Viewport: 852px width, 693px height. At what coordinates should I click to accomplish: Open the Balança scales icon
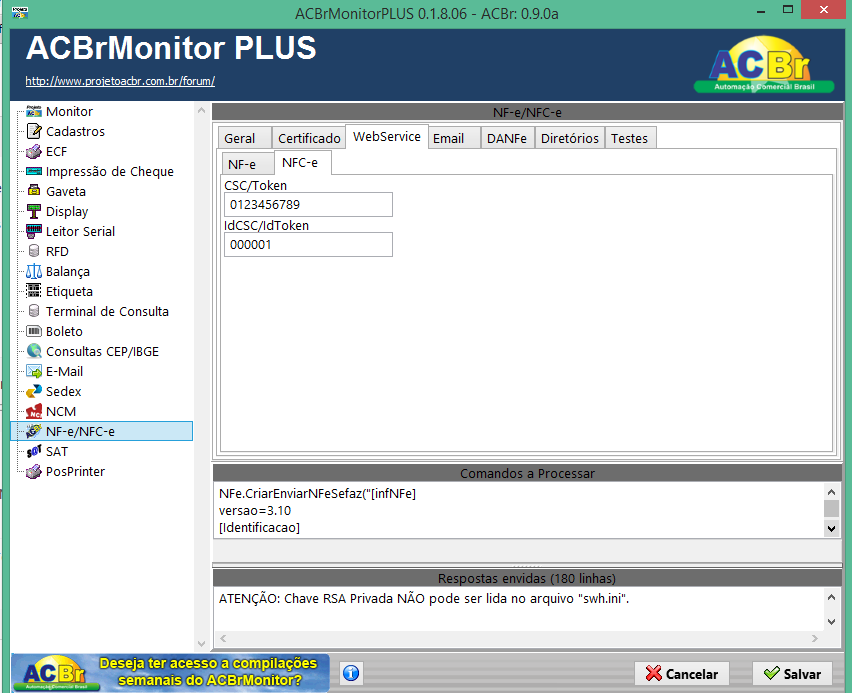(34, 272)
